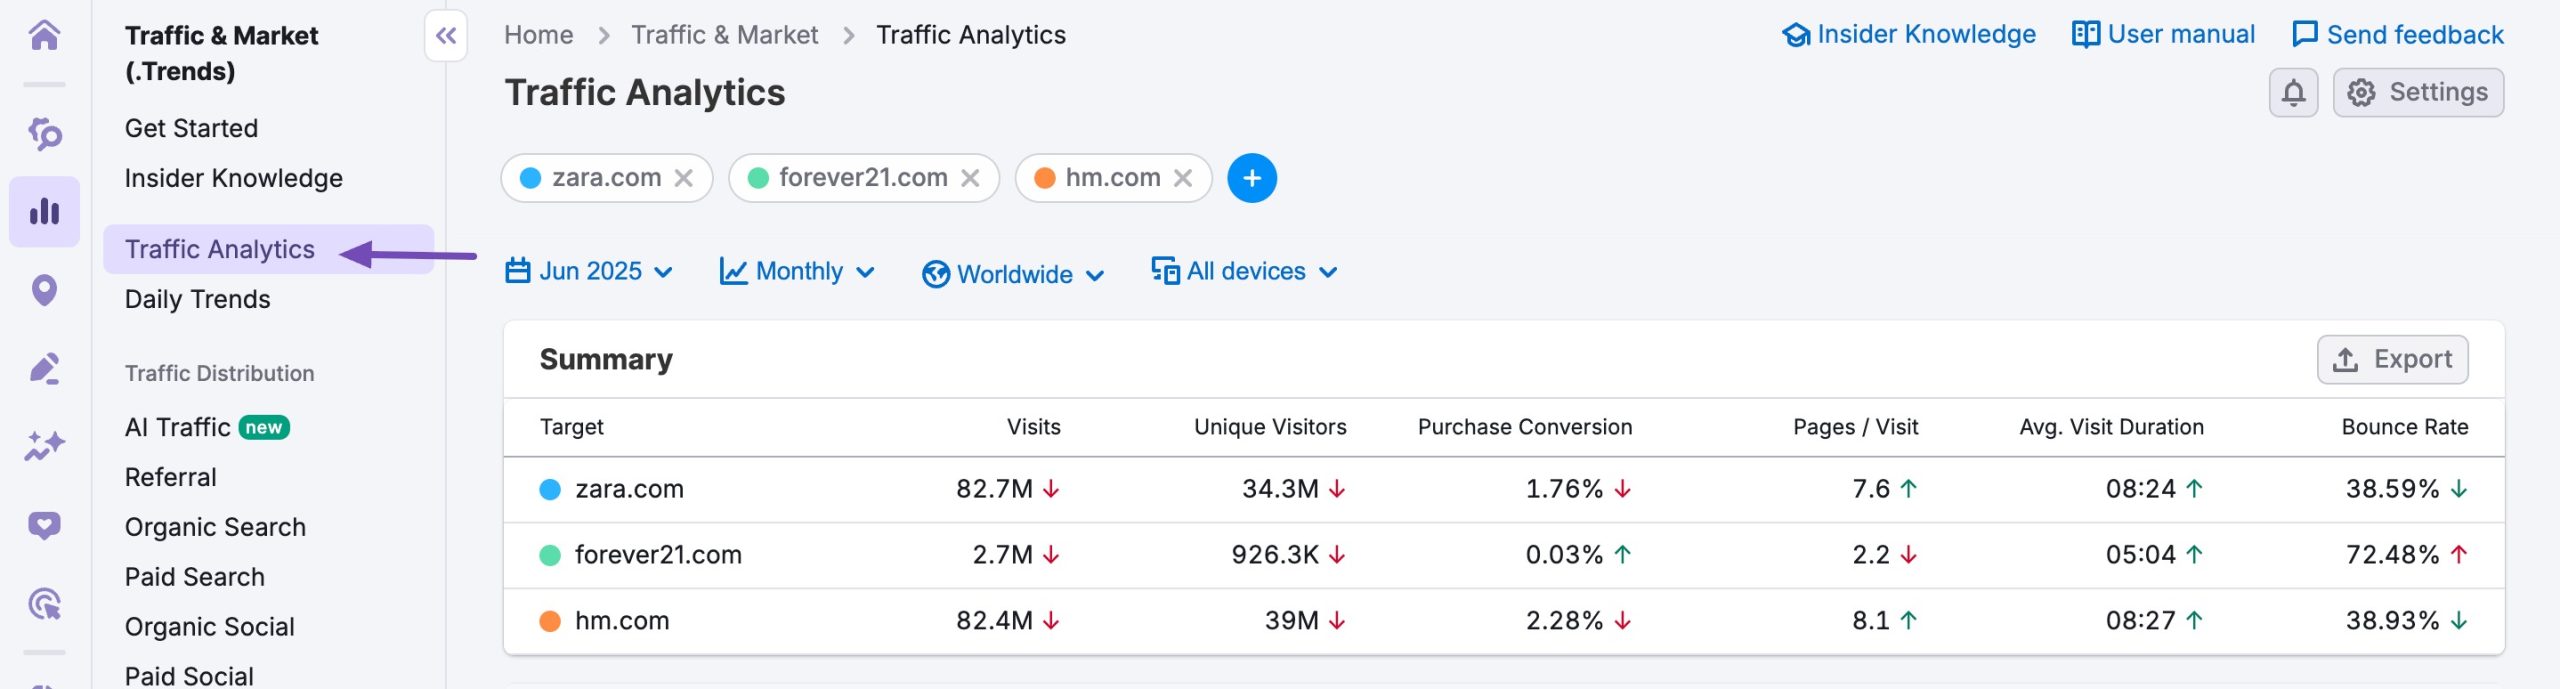Open the User manual link
The height and width of the screenshot is (689, 2560).
point(2164,35)
